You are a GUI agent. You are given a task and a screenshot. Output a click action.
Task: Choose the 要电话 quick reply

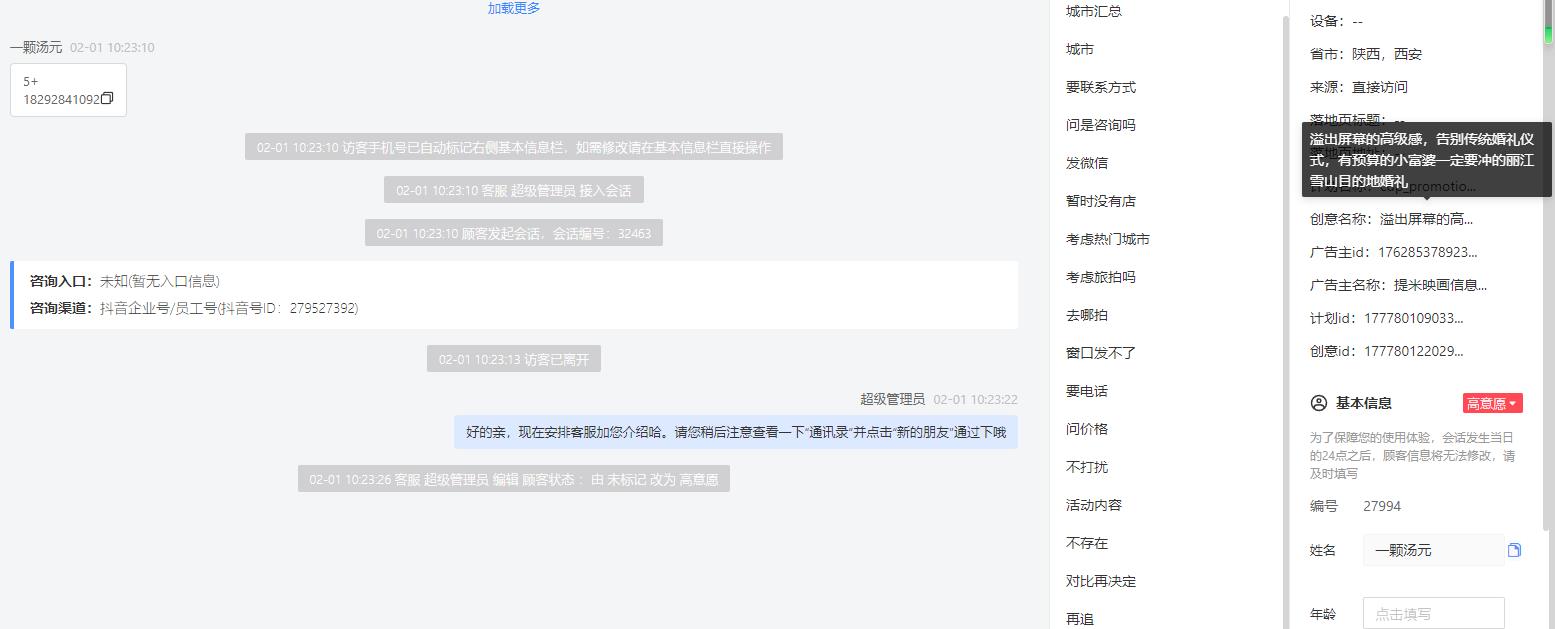click(x=1087, y=391)
